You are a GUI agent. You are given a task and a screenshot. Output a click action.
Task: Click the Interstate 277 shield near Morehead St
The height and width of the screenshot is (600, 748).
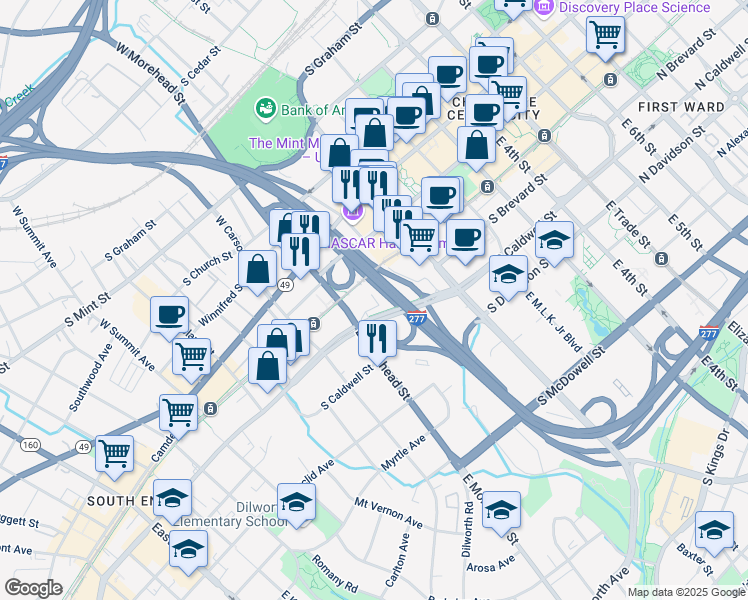(x=417, y=318)
